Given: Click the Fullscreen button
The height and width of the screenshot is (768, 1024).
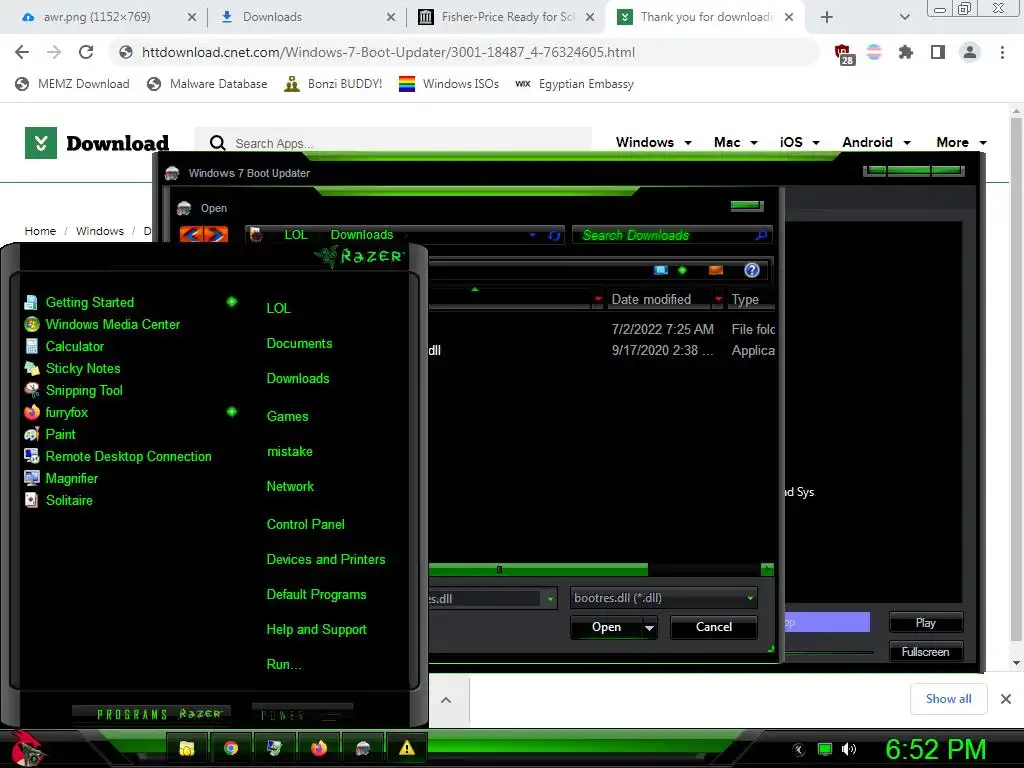Looking at the screenshot, I should tap(925, 652).
